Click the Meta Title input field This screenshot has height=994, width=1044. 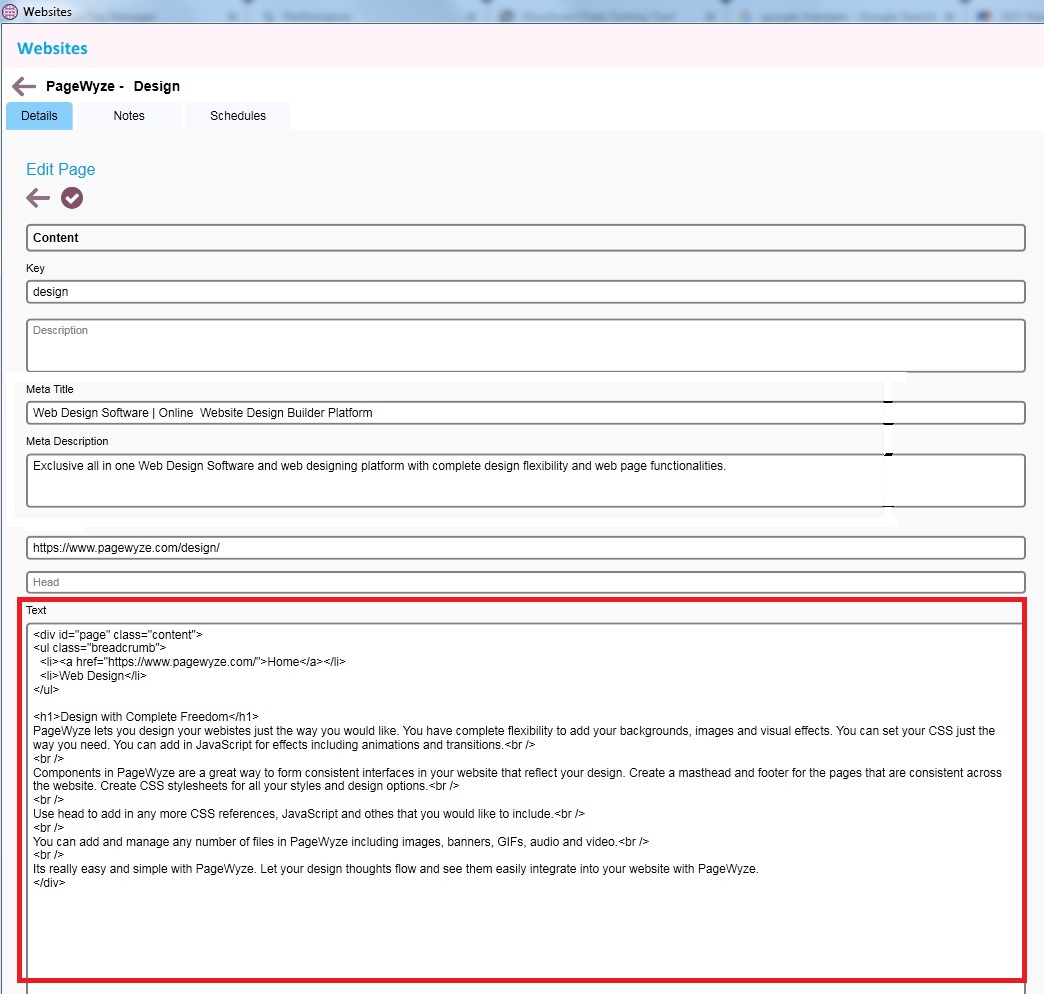[x=525, y=413]
